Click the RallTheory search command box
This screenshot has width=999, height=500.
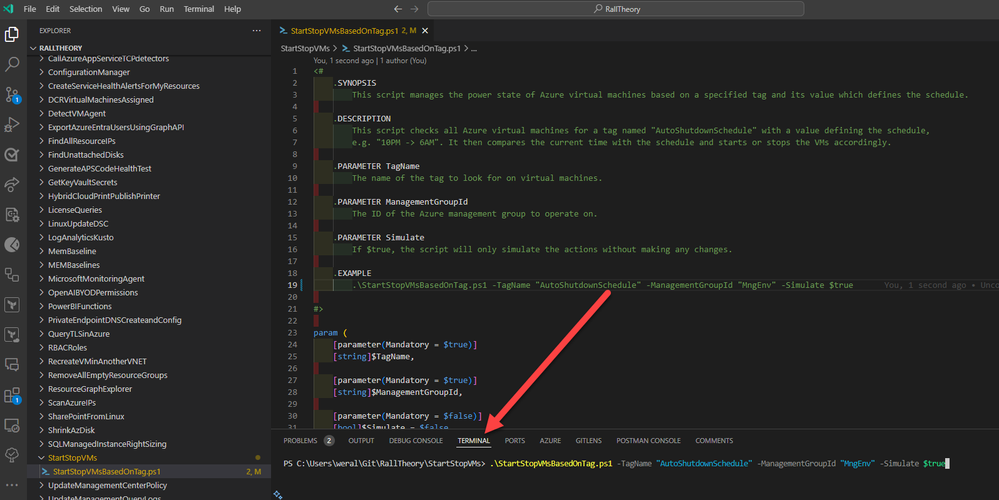(615, 9)
